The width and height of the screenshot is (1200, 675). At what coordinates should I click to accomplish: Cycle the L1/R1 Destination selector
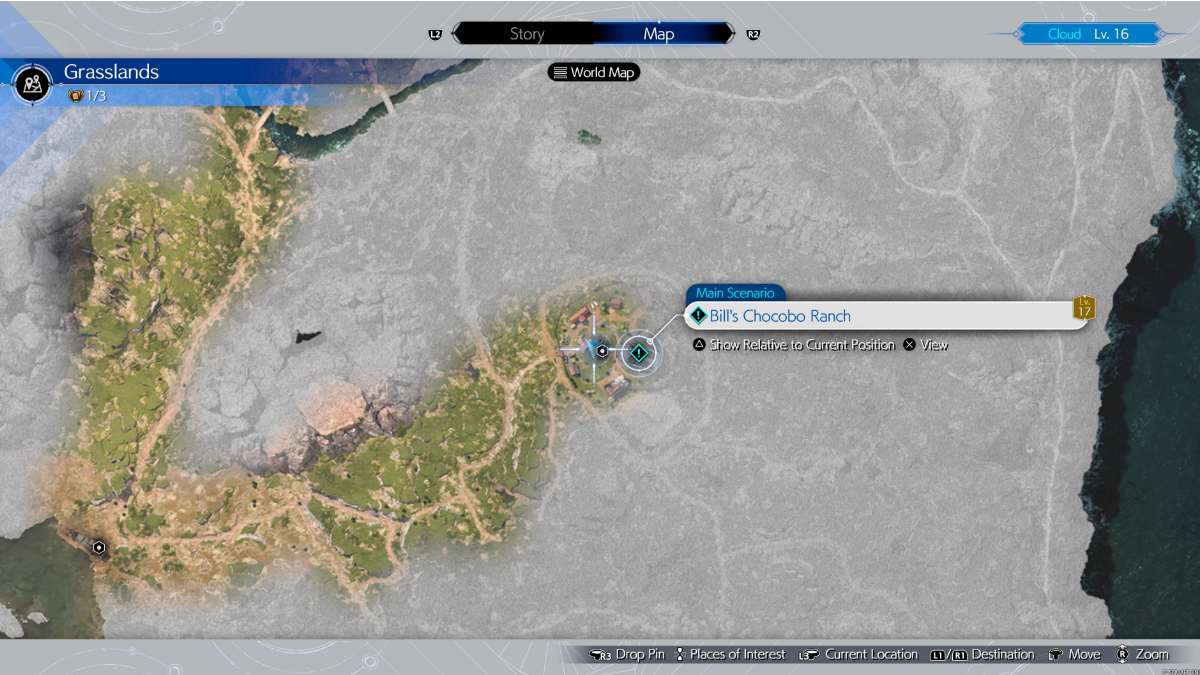(x=982, y=654)
